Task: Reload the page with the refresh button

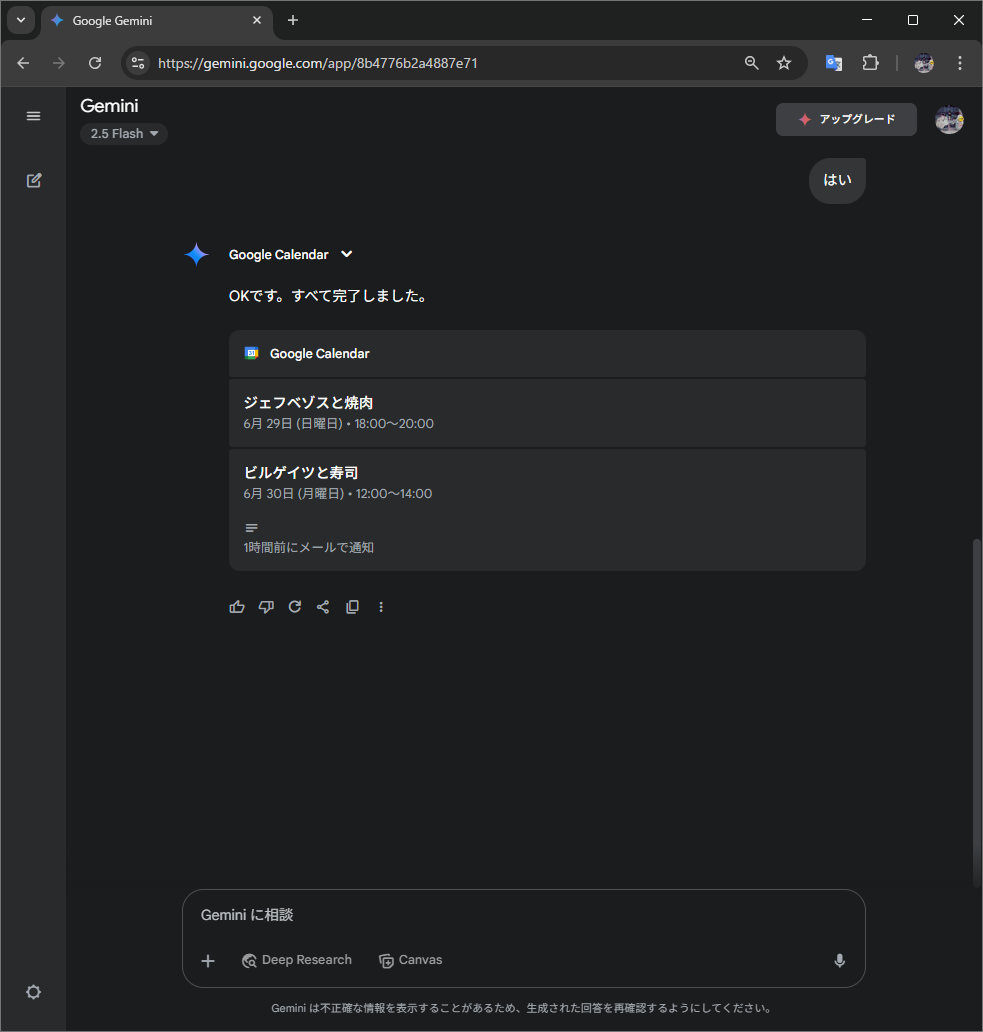Action: pyautogui.click(x=95, y=63)
